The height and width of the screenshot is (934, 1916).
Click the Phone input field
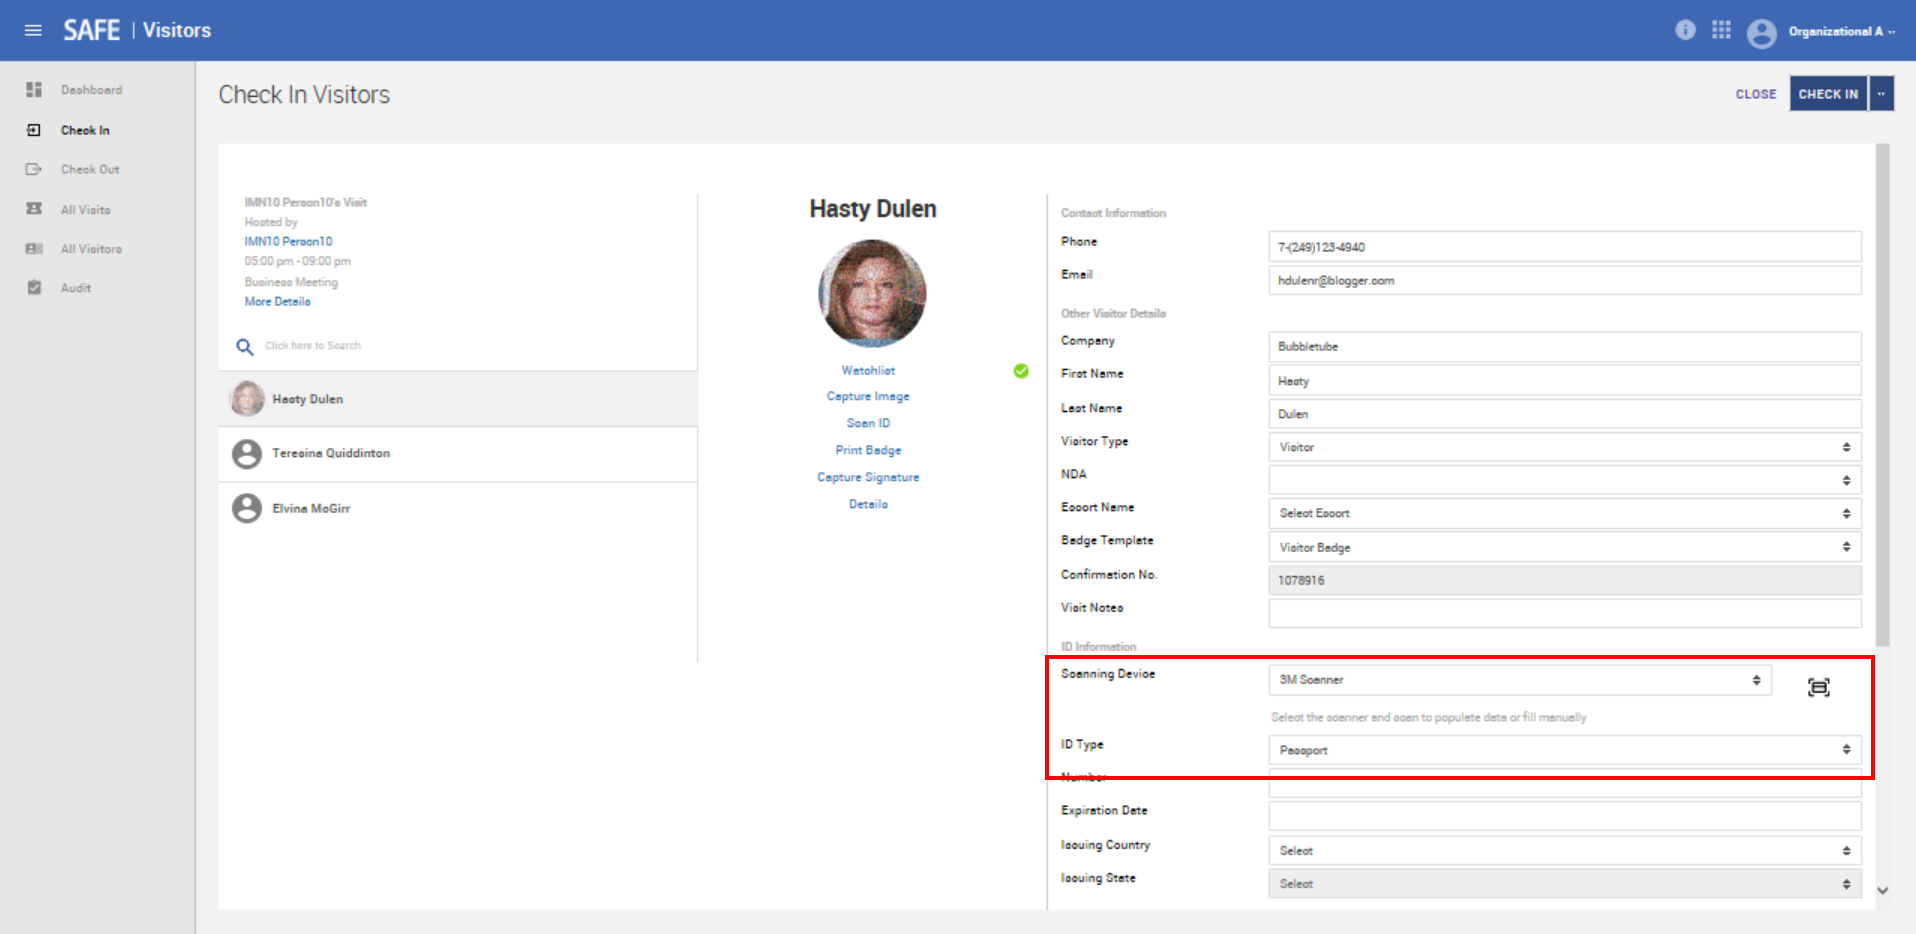(x=1565, y=247)
